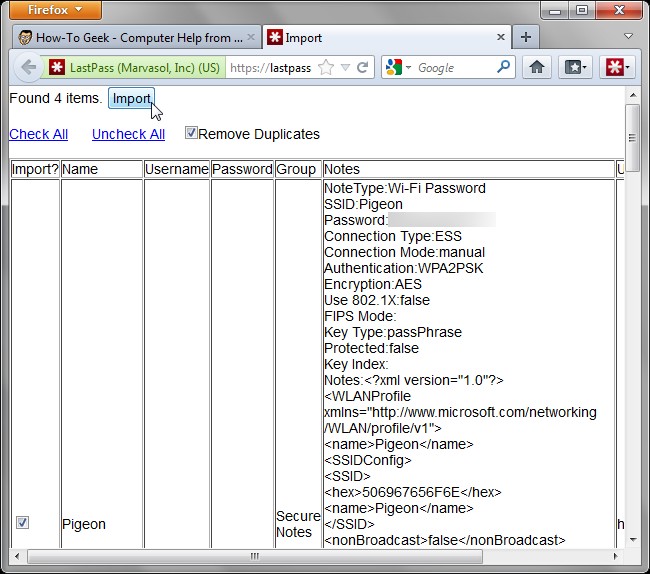
Task: Click the Import tab LastPass favicon
Action: click(x=274, y=37)
